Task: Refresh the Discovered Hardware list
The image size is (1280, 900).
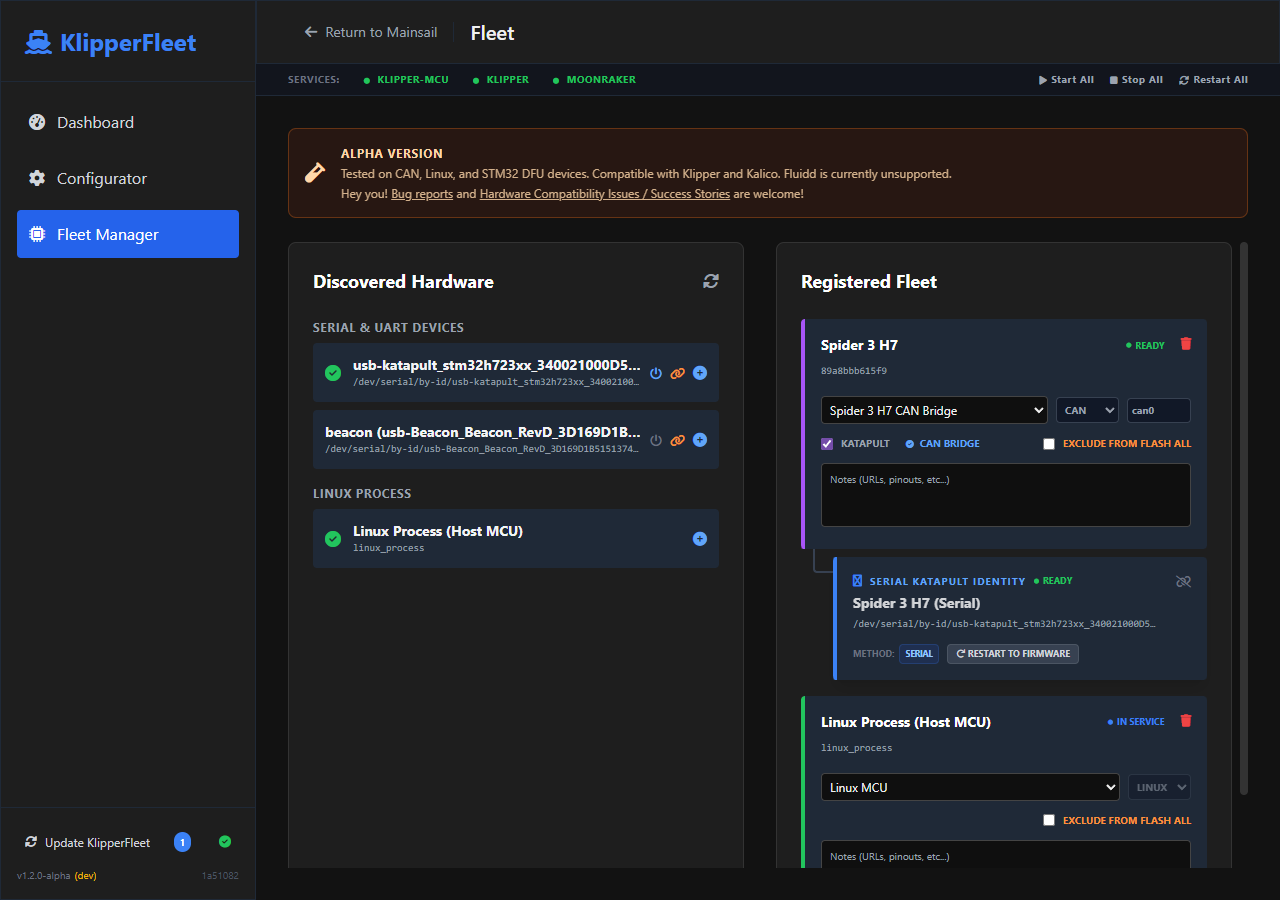Action: [x=711, y=281]
